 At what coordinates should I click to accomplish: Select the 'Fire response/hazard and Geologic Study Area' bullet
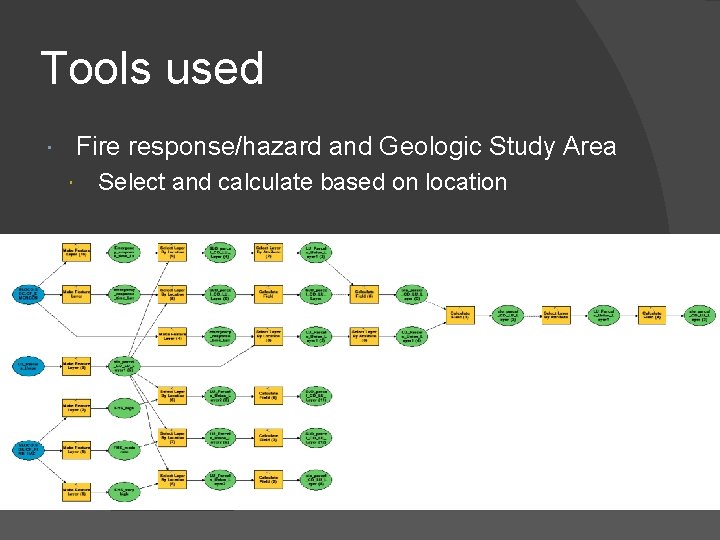(346, 147)
